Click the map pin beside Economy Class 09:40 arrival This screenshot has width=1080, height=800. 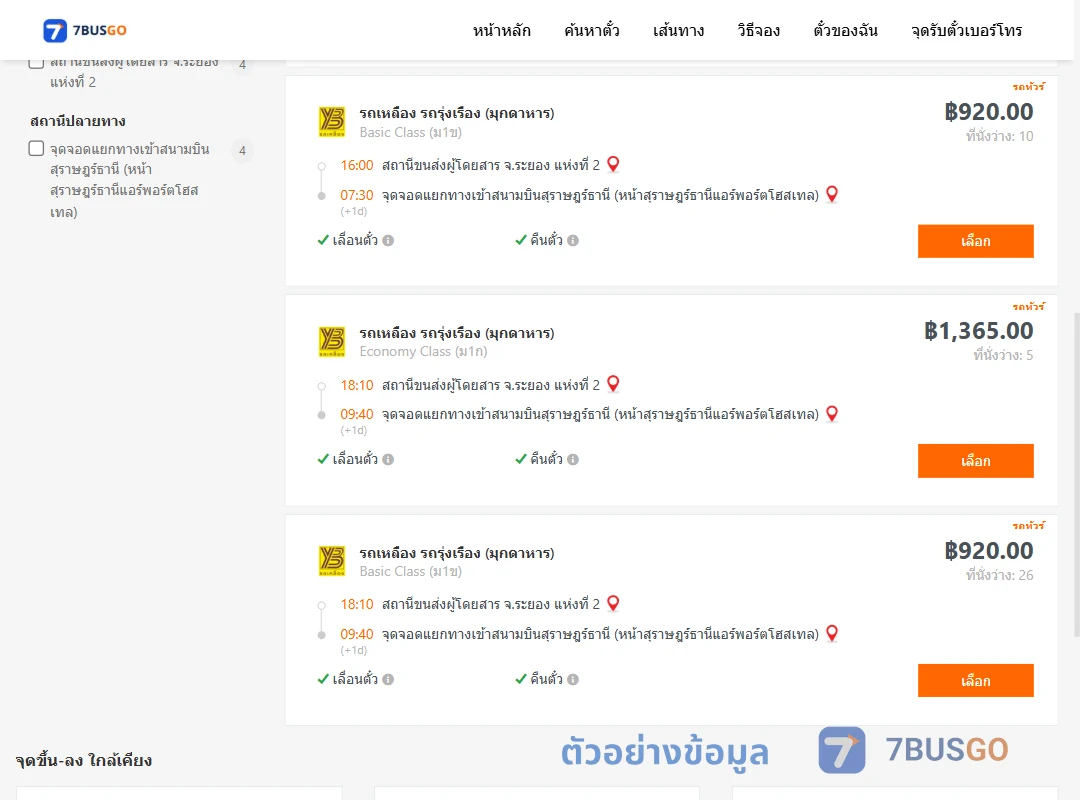(832, 413)
